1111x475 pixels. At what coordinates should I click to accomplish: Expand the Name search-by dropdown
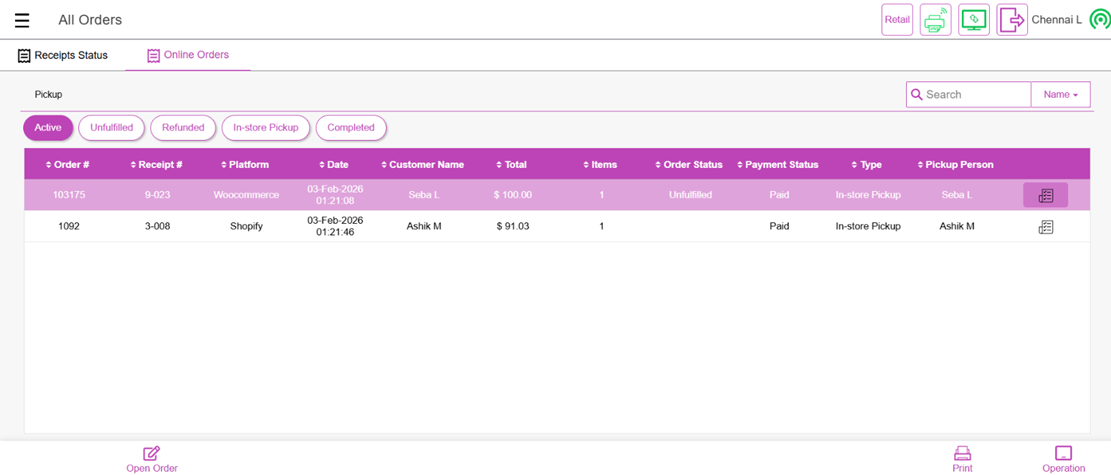[1060, 95]
